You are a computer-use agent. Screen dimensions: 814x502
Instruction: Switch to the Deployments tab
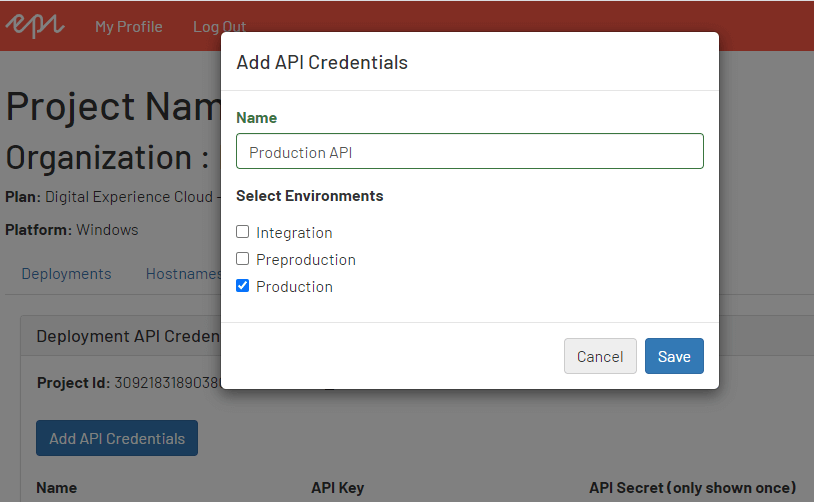tap(66, 273)
